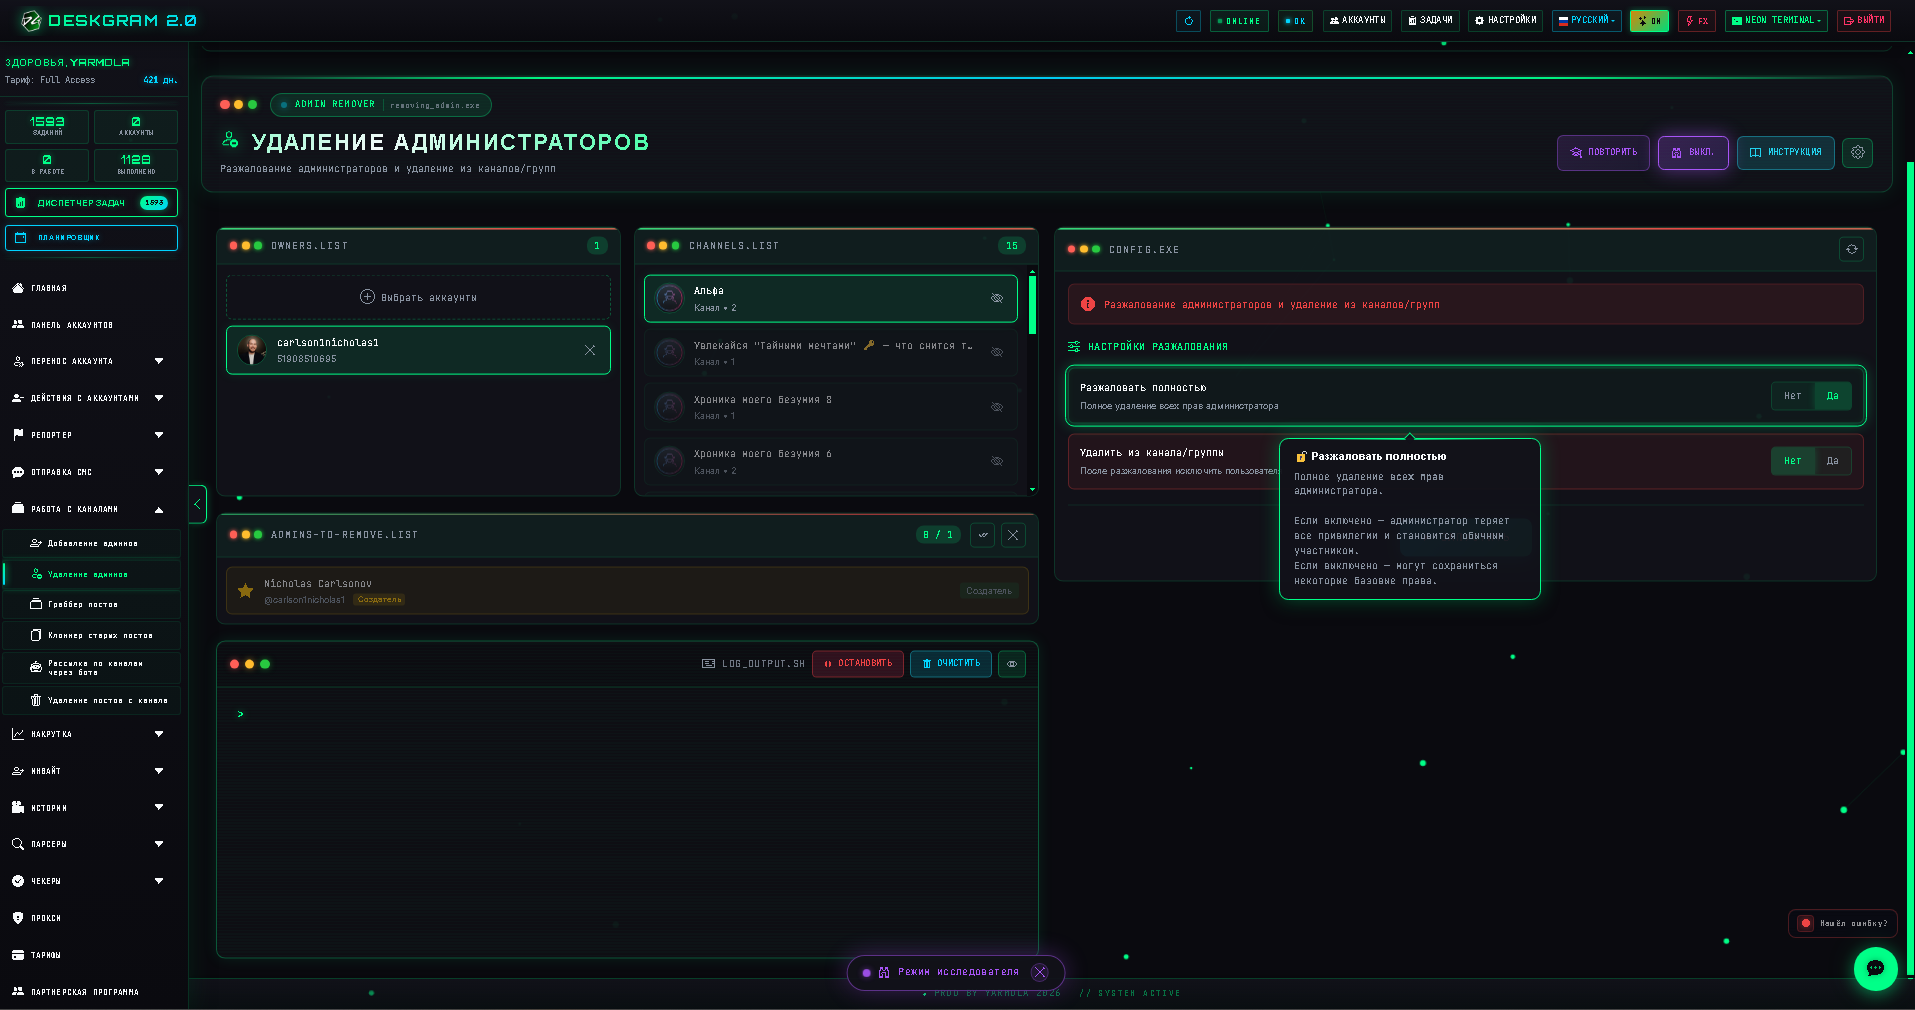Screen dimensions: 1915x1010
Task: Collapse Работа с каналами section
Action: (x=90, y=509)
